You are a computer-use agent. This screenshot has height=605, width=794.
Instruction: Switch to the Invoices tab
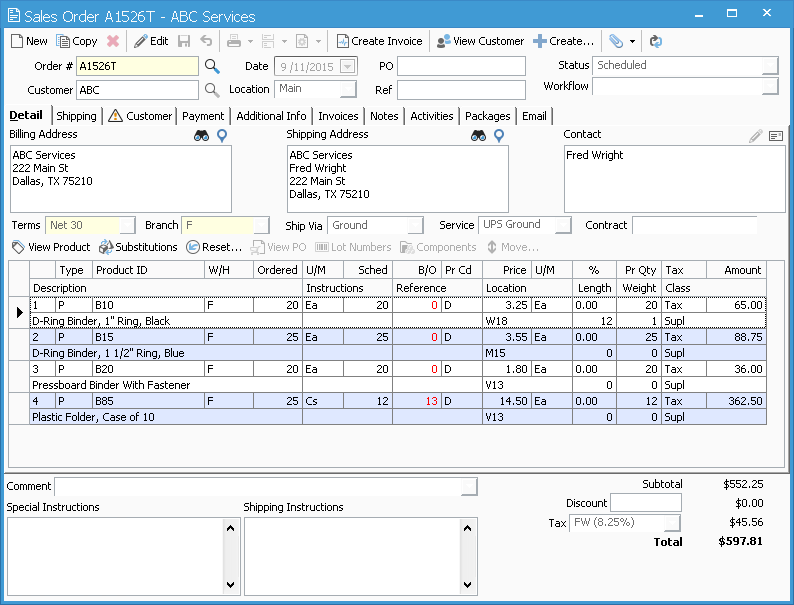pos(338,116)
